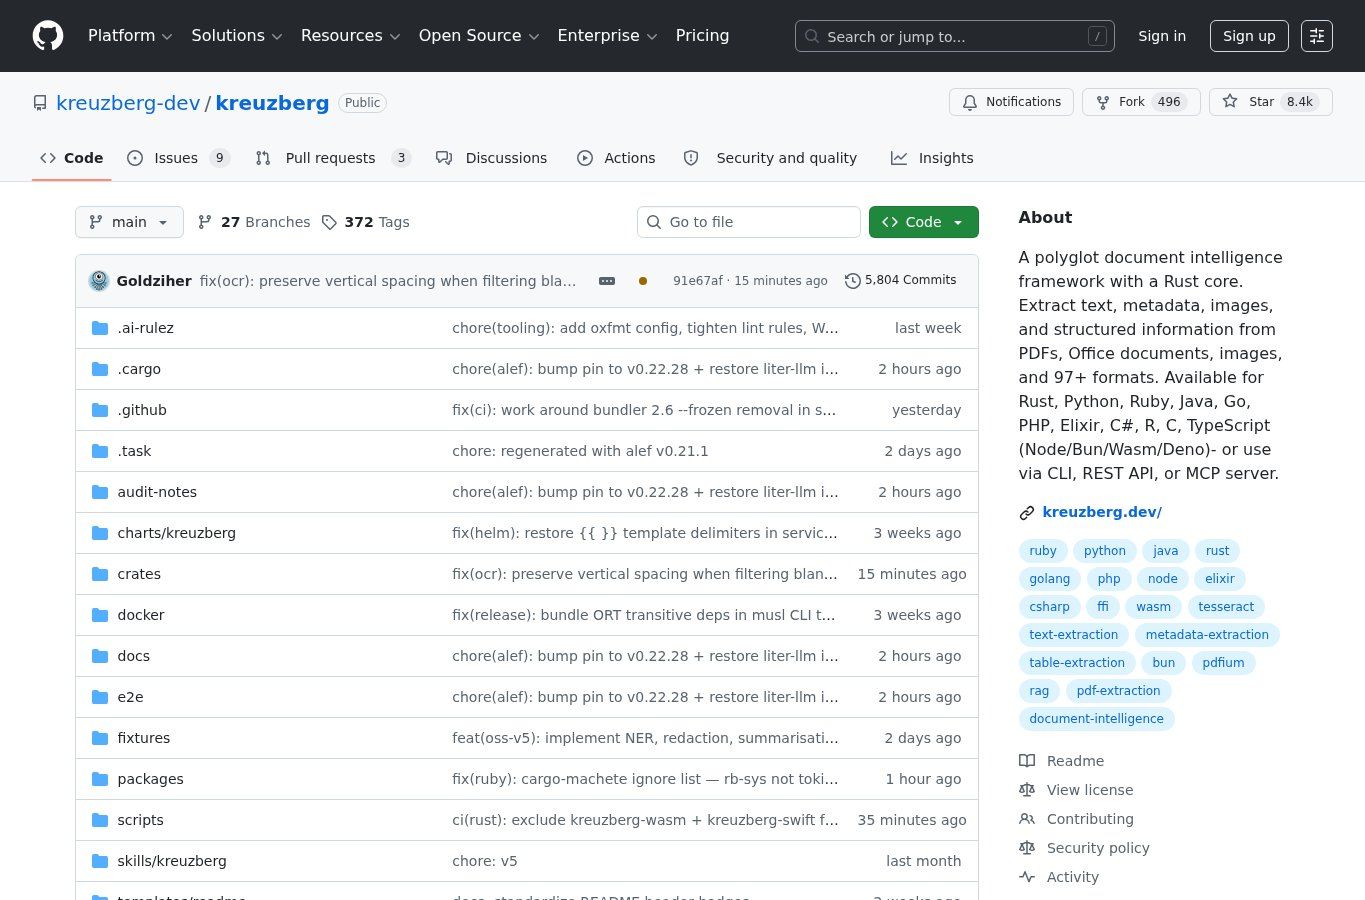Open the e2e folder name

click(130, 697)
